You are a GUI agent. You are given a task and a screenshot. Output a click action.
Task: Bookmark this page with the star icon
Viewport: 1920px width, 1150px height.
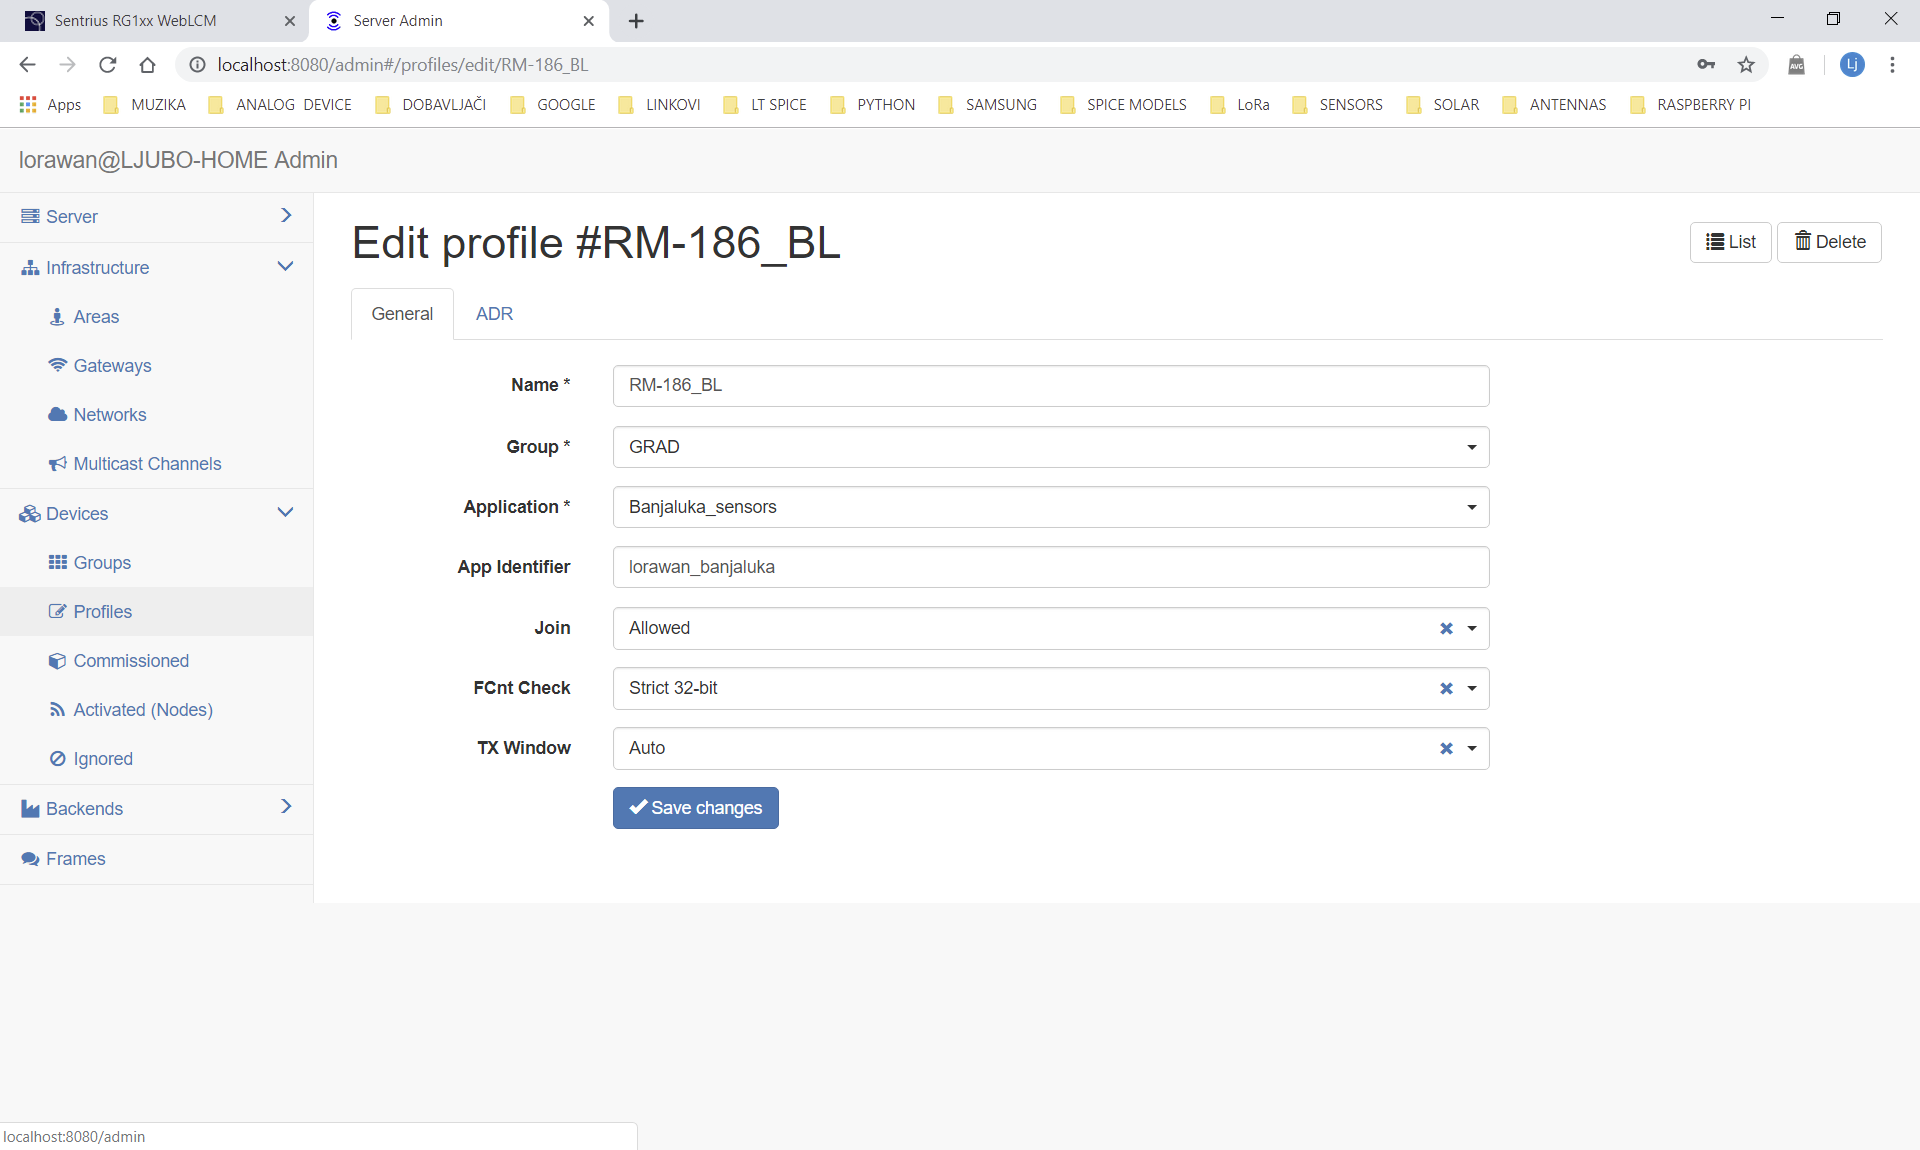pos(1746,65)
